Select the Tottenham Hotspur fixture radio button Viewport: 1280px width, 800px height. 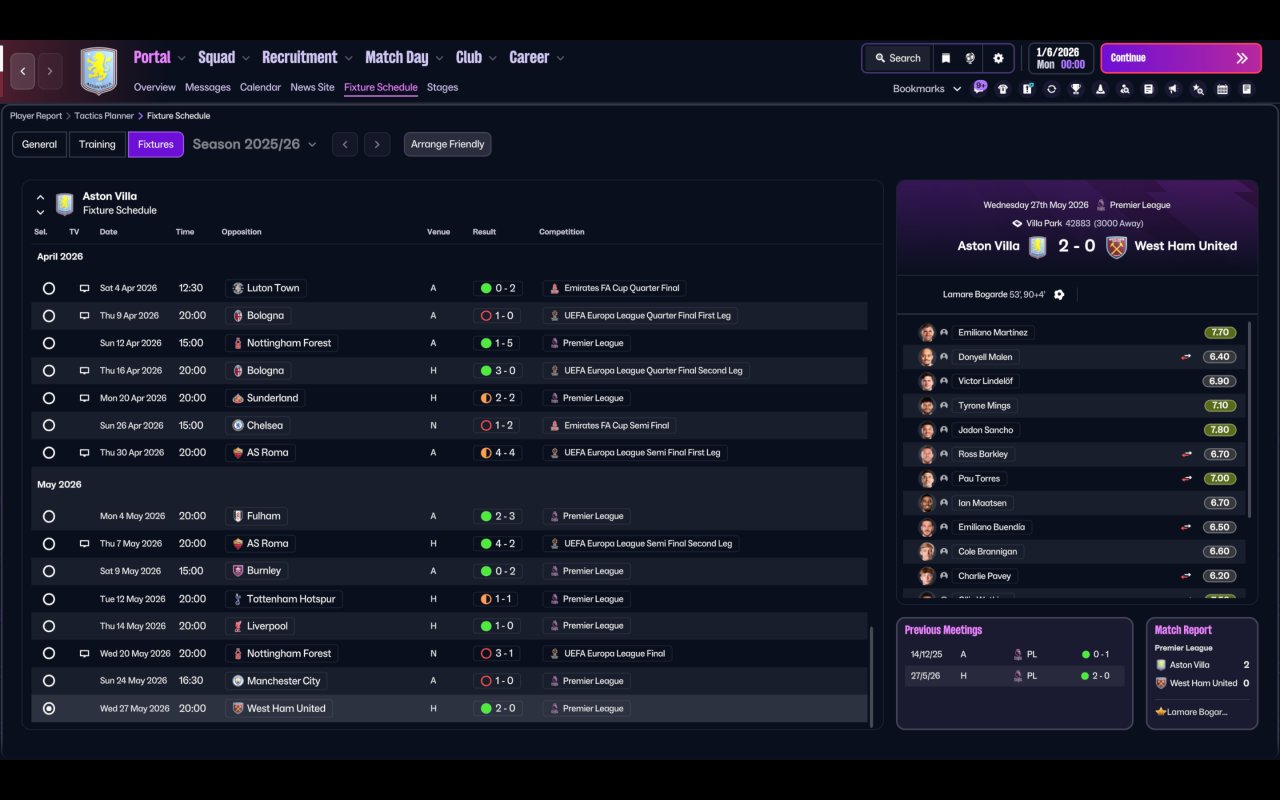49,599
